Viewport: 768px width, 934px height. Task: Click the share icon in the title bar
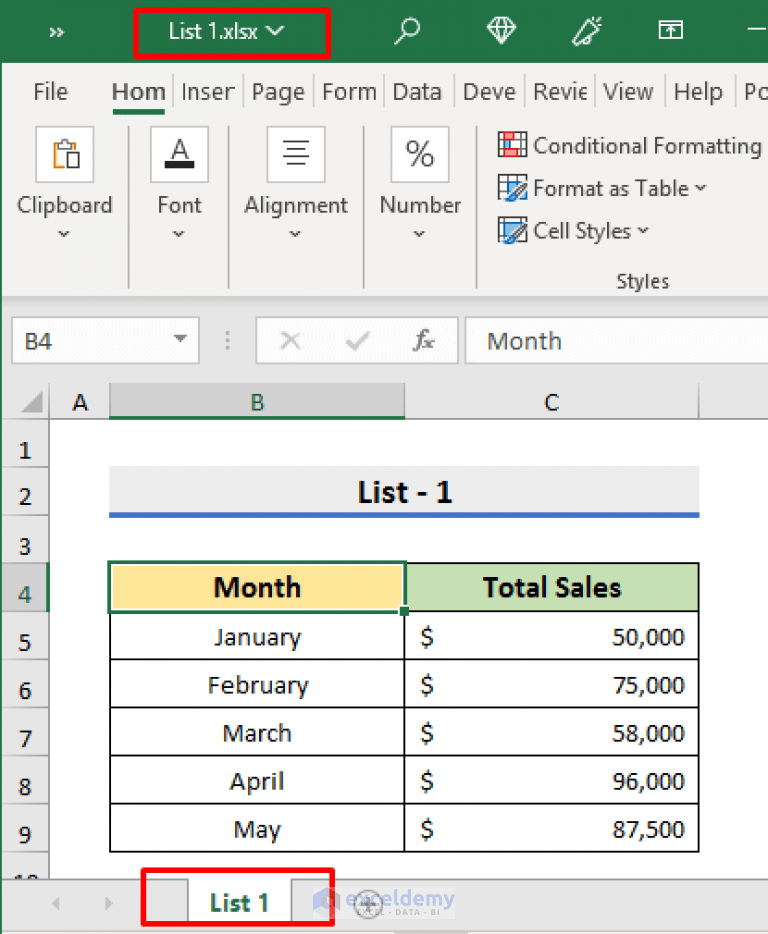670,31
